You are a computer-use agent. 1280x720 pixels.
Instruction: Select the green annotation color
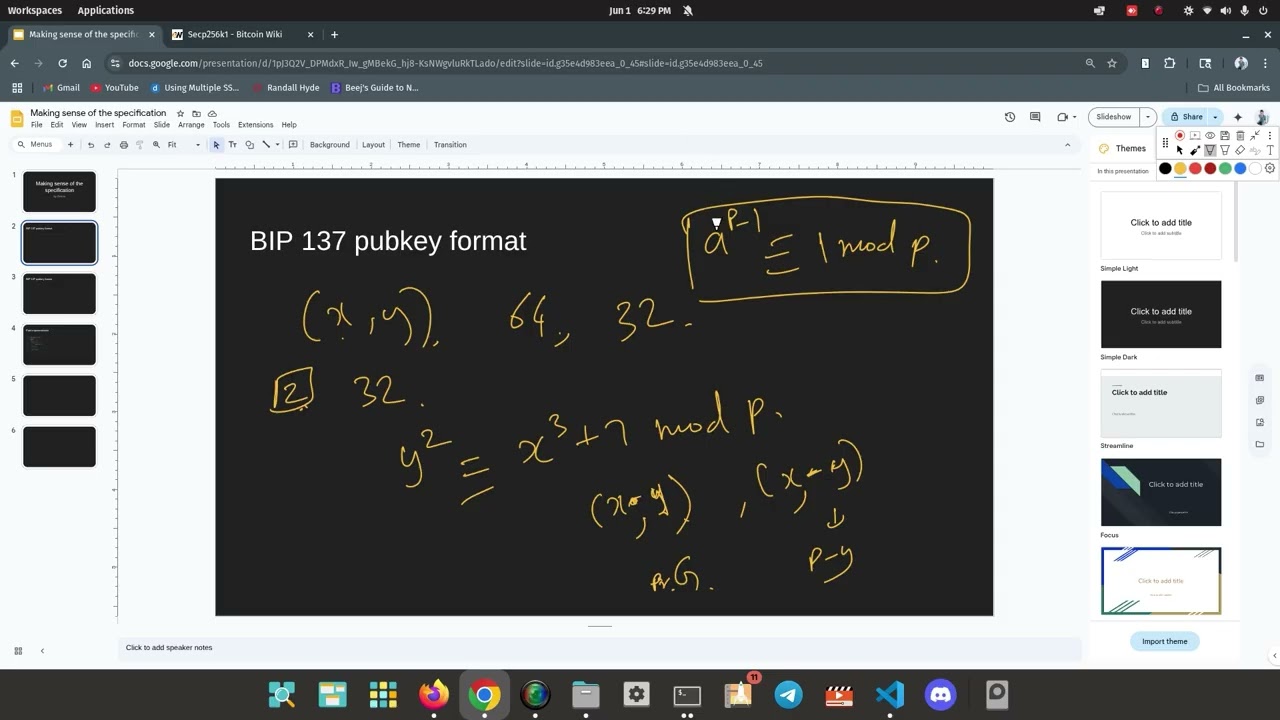click(1225, 168)
